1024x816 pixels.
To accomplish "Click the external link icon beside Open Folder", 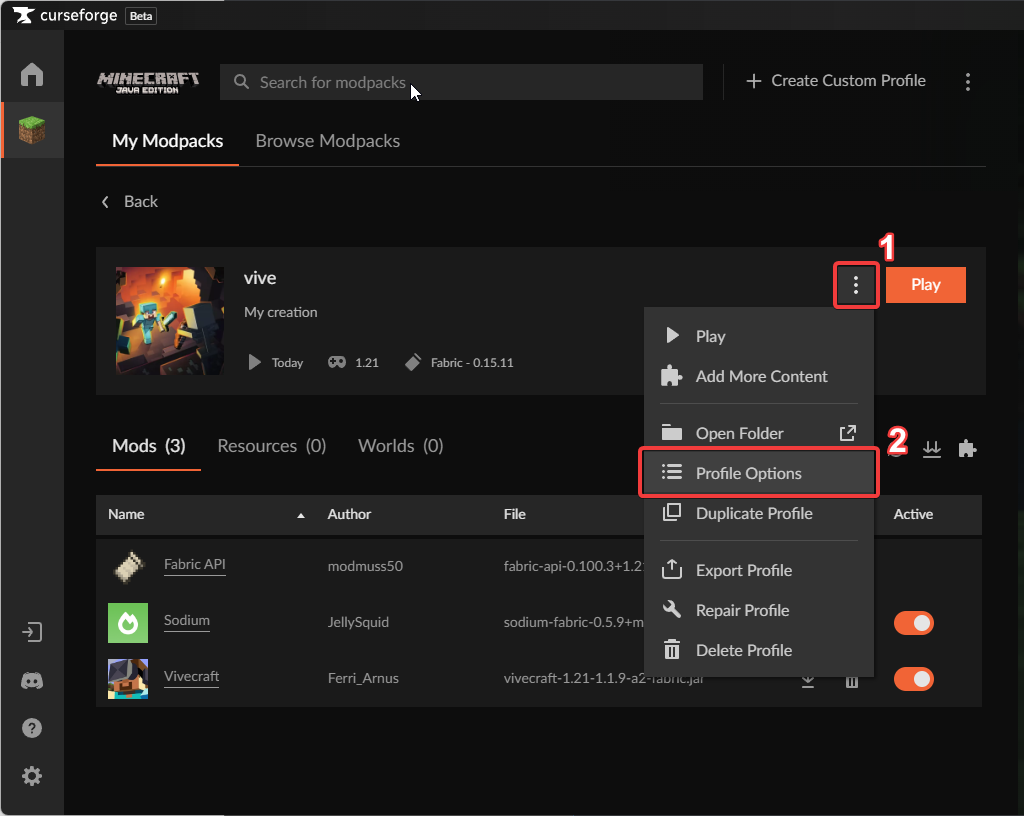I will pyautogui.click(x=848, y=433).
